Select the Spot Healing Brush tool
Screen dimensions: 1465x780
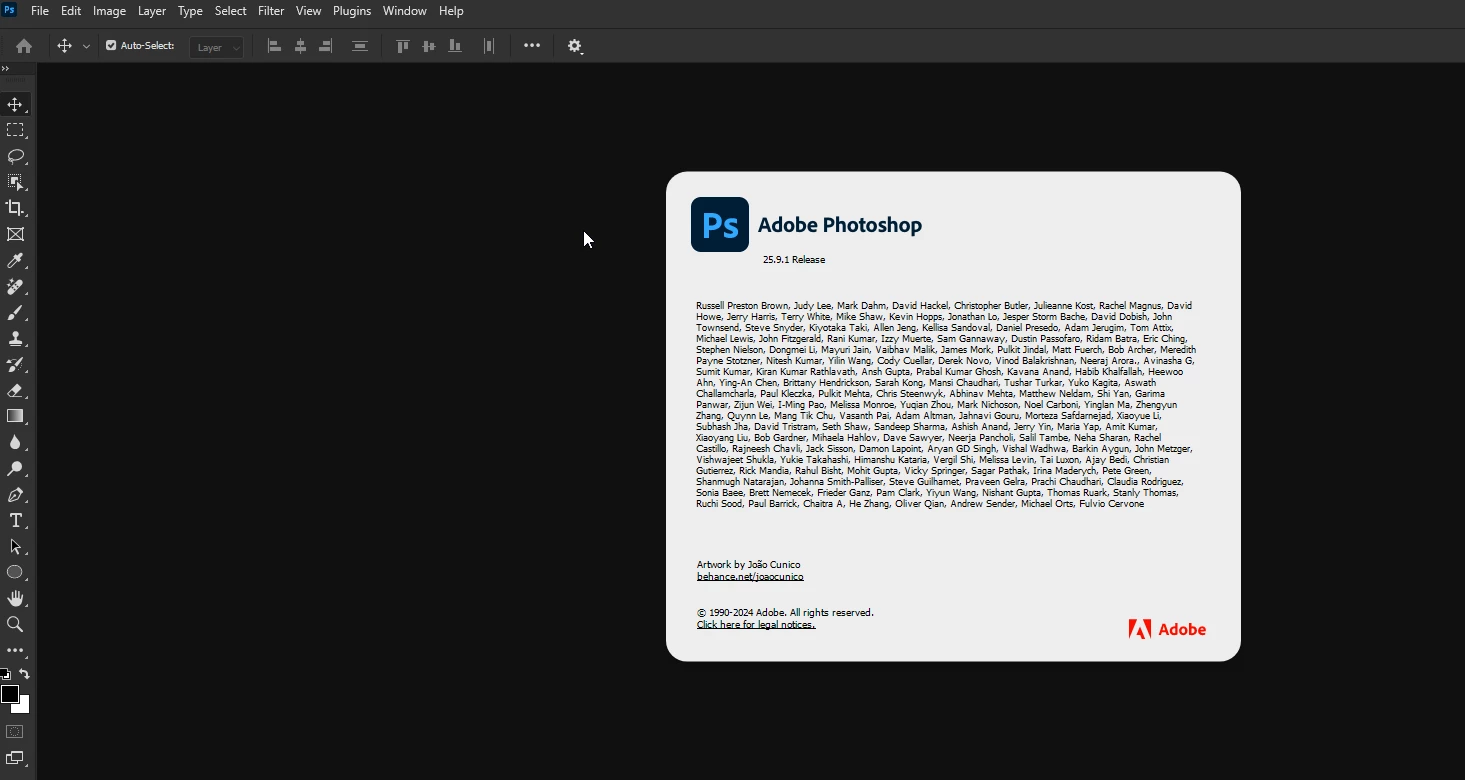click(15, 287)
